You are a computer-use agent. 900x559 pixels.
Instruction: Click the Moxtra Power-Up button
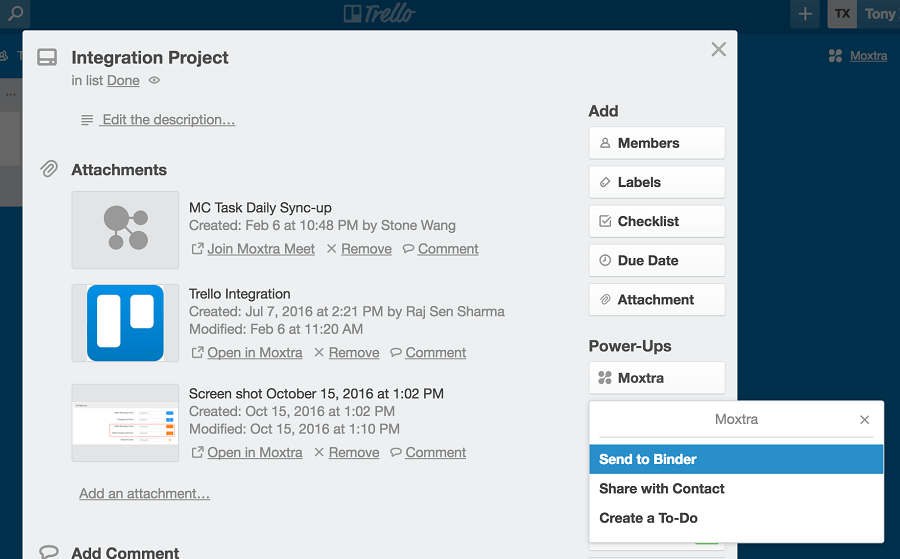(x=657, y=378)
